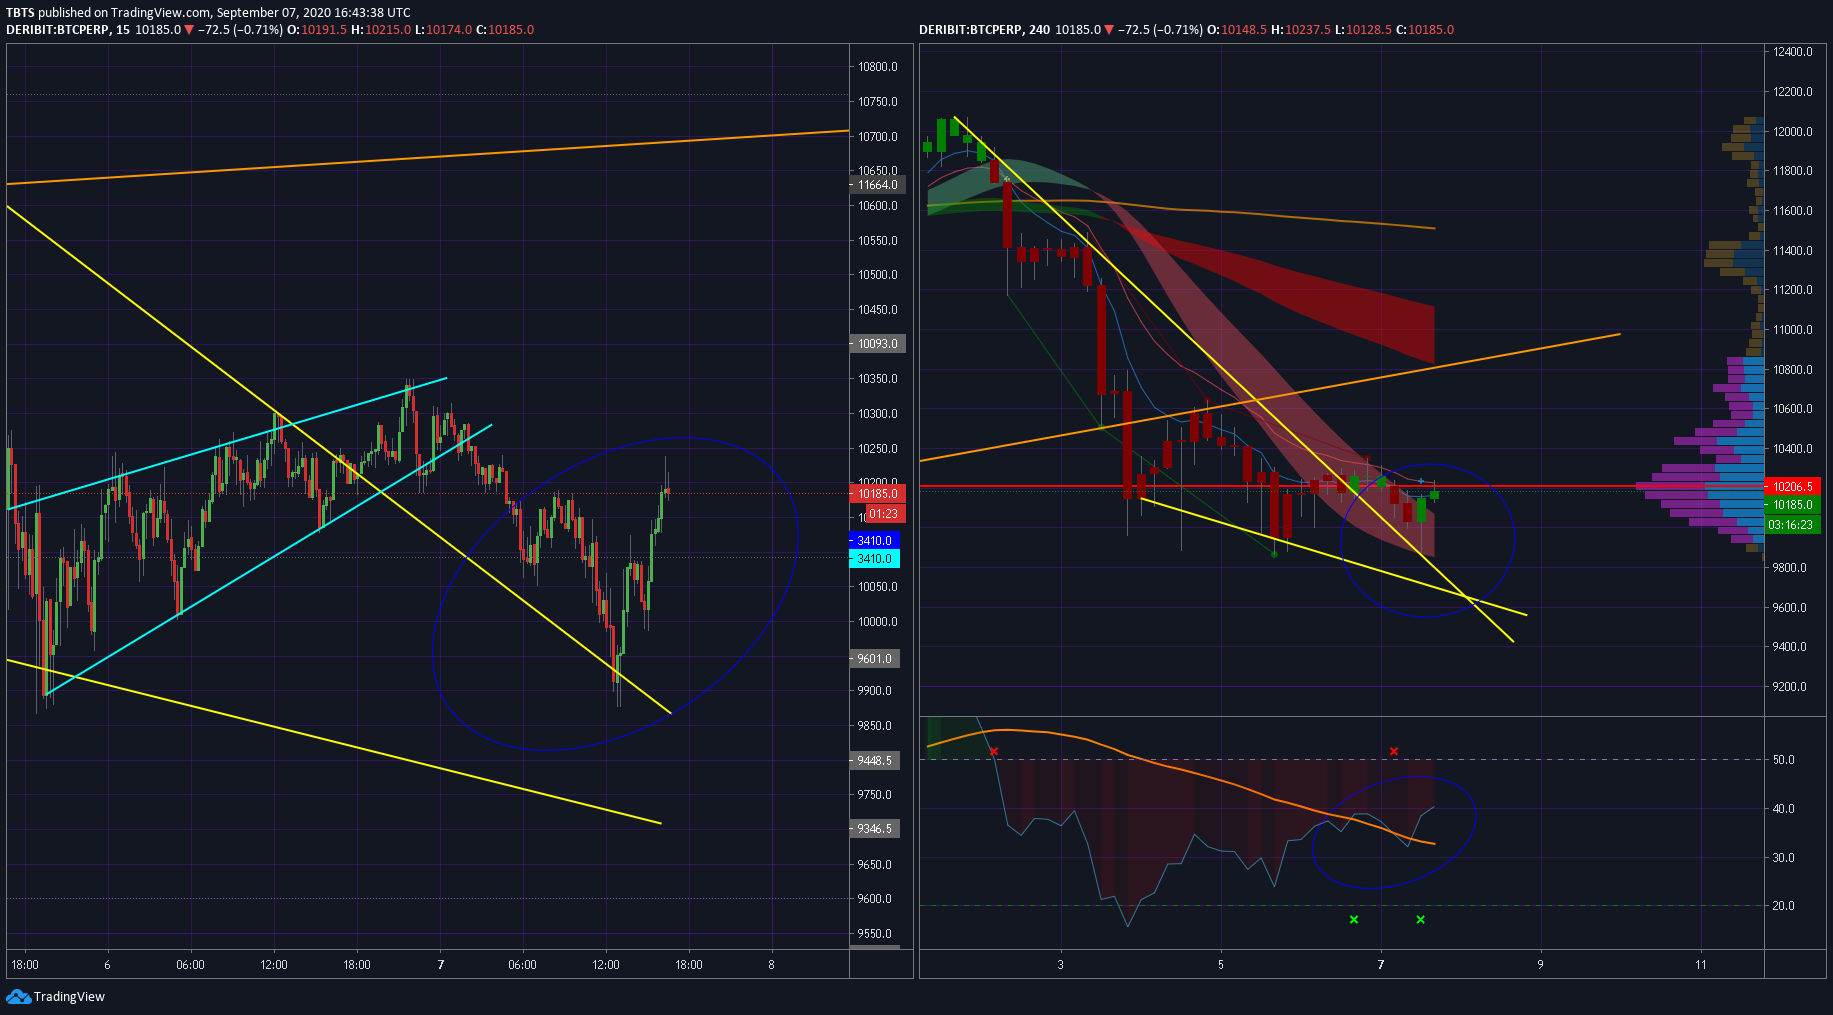Click the red X marker above the RSI circle
The height and width of the screenshot is (1015, 1833).
1394,751
